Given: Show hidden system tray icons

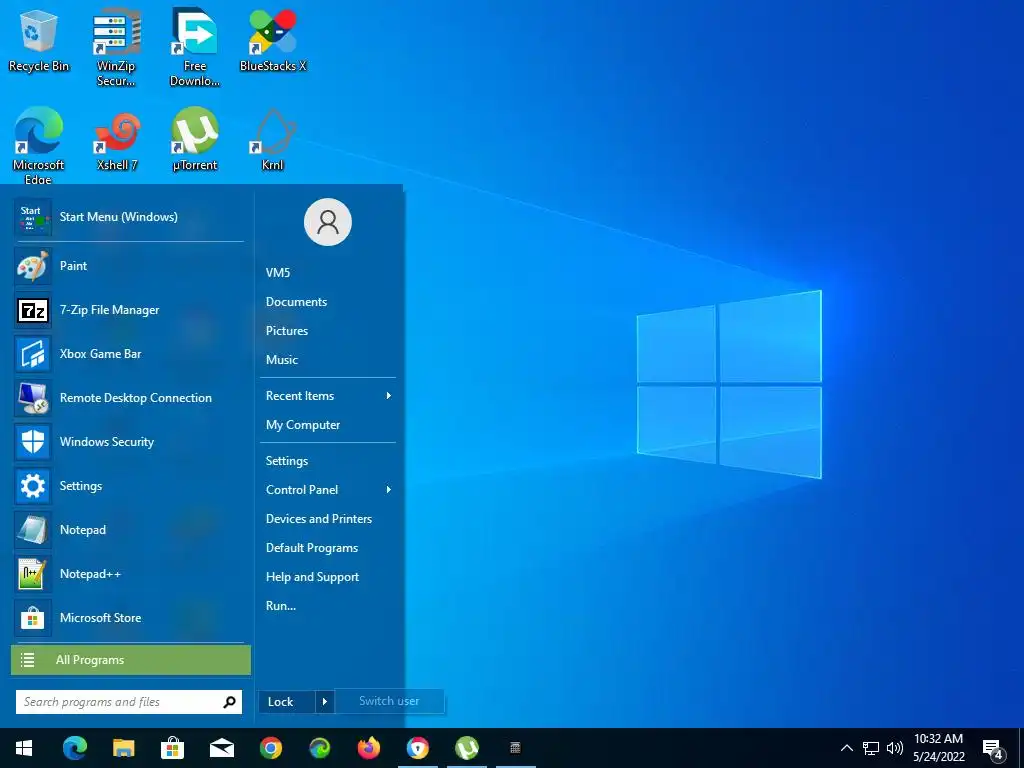Looking at the screenshot, I should [846, 748].
